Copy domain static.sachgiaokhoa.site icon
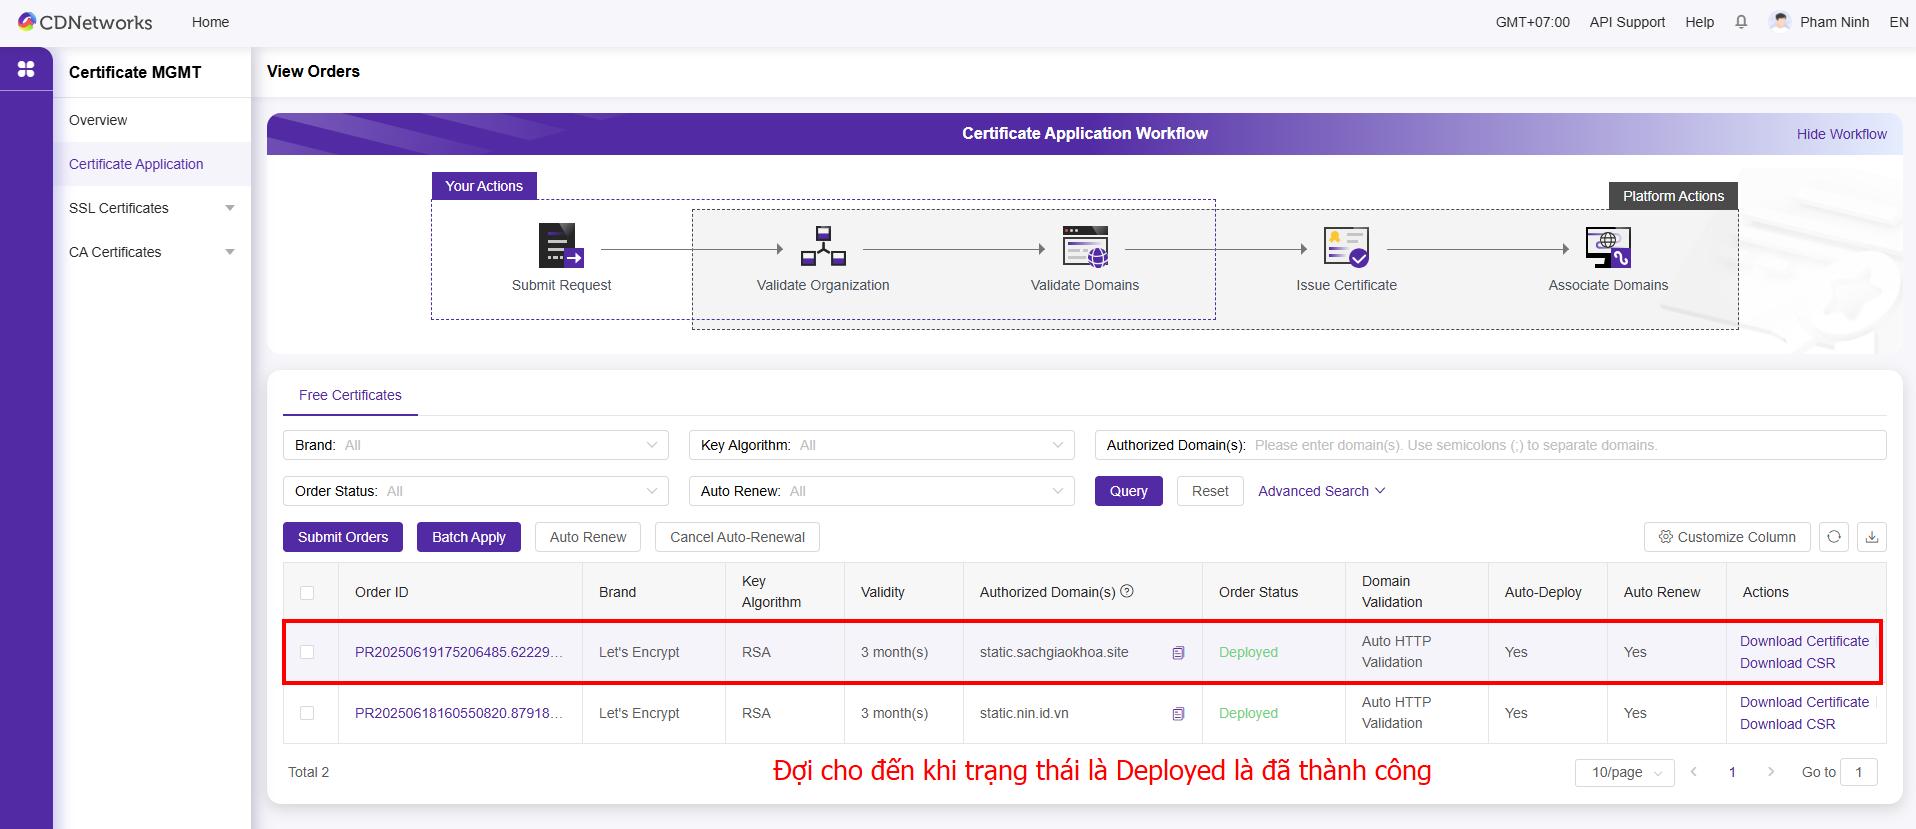 (1178, 653)
